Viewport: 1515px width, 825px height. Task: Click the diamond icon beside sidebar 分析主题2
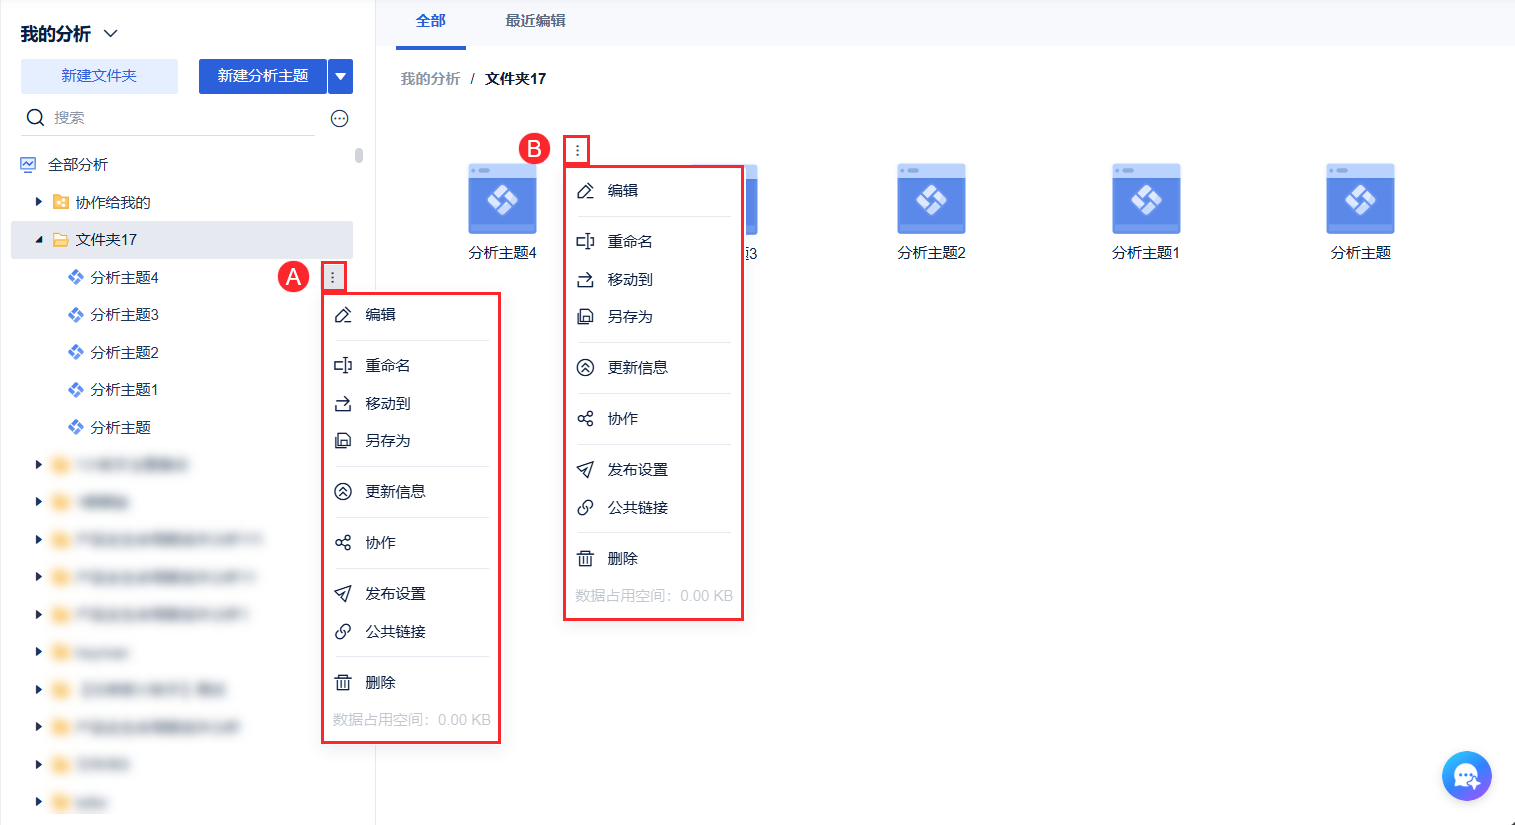pos(76,352)
